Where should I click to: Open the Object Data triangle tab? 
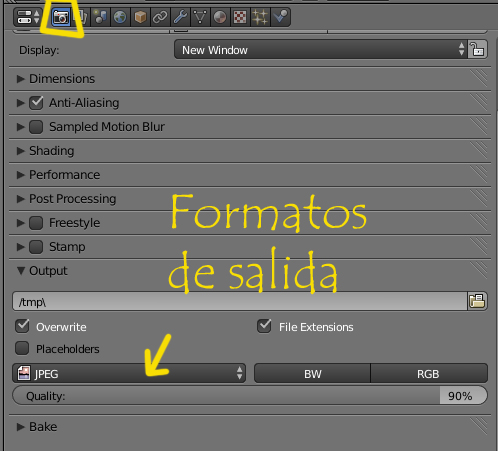[200, 17]
